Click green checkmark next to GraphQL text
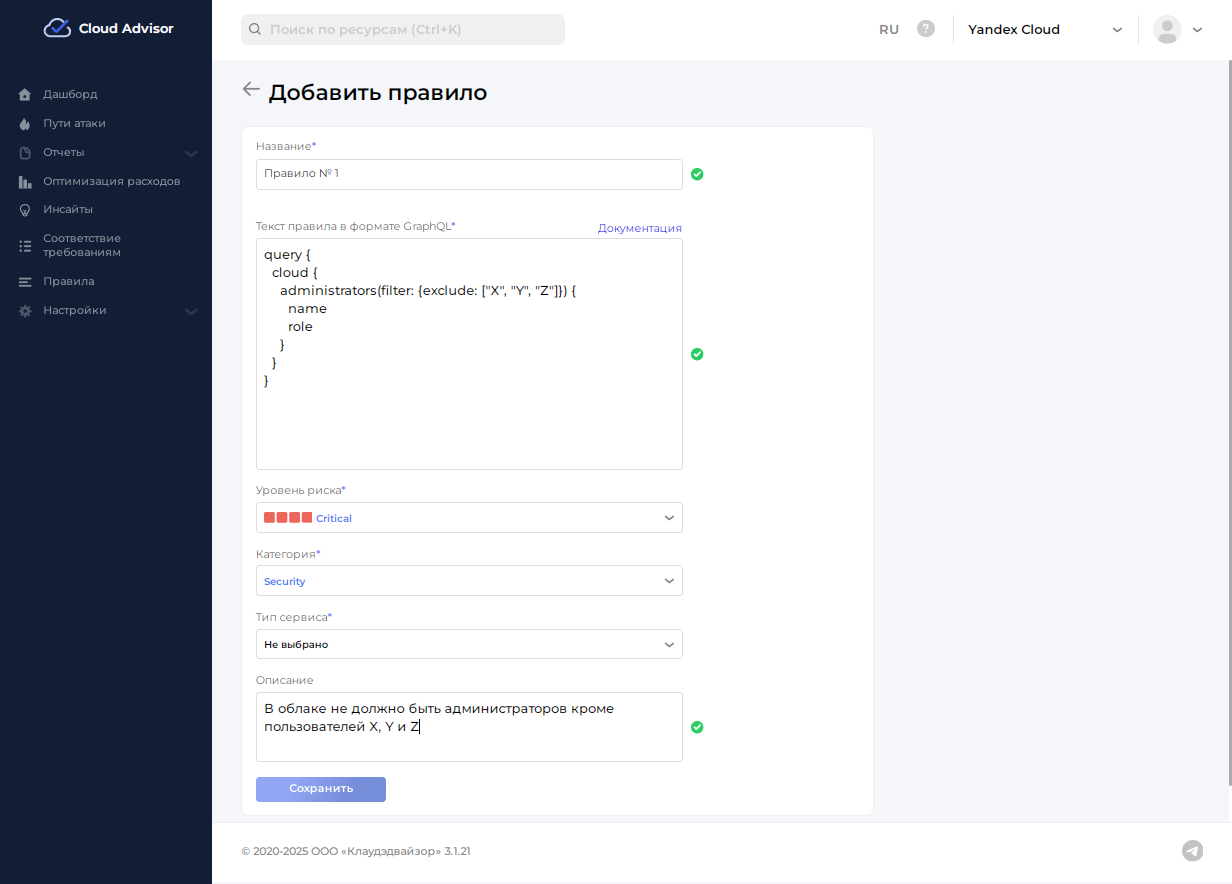 point(697,354)
